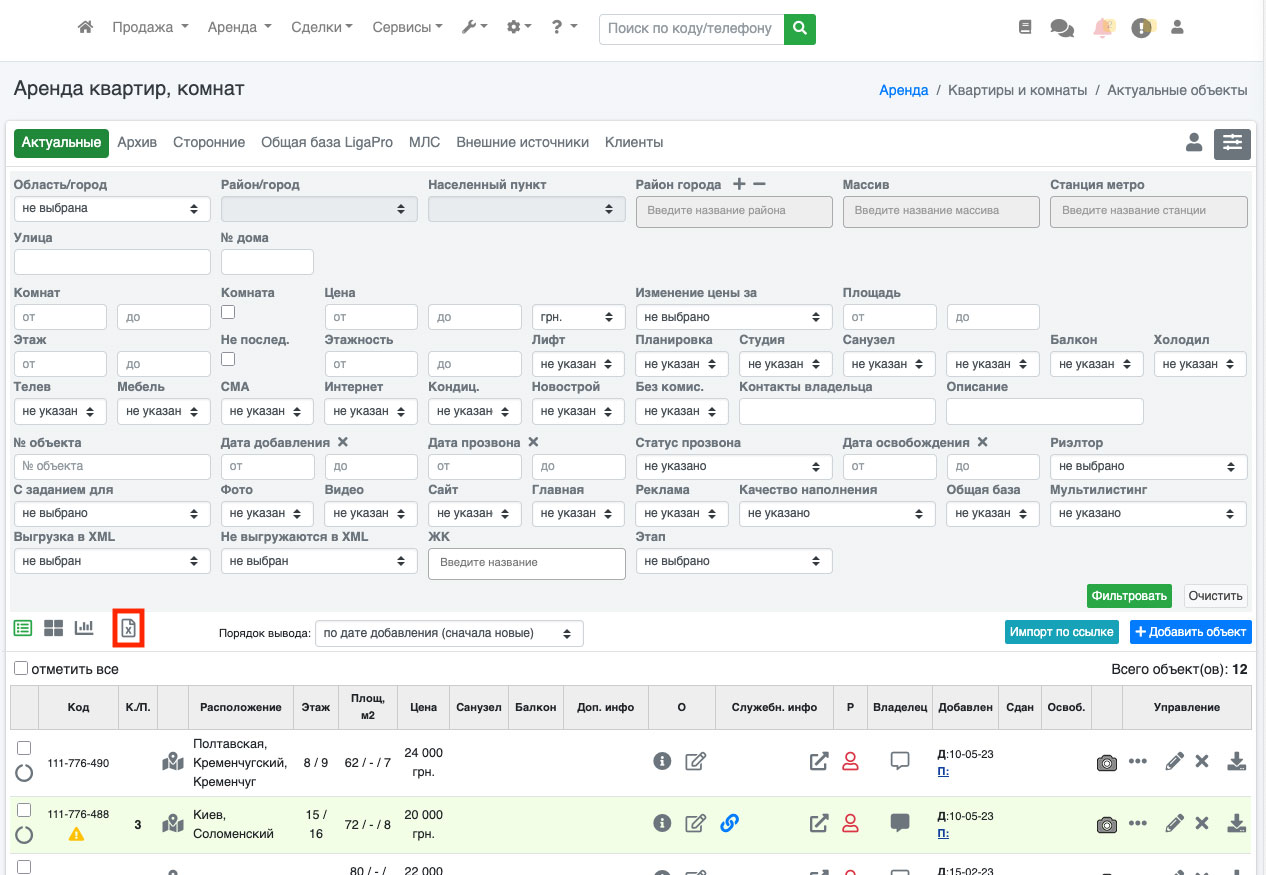Click the notification bell icon
The height and width of the screenshot is (875, 1266).
tap(1103, 28)
